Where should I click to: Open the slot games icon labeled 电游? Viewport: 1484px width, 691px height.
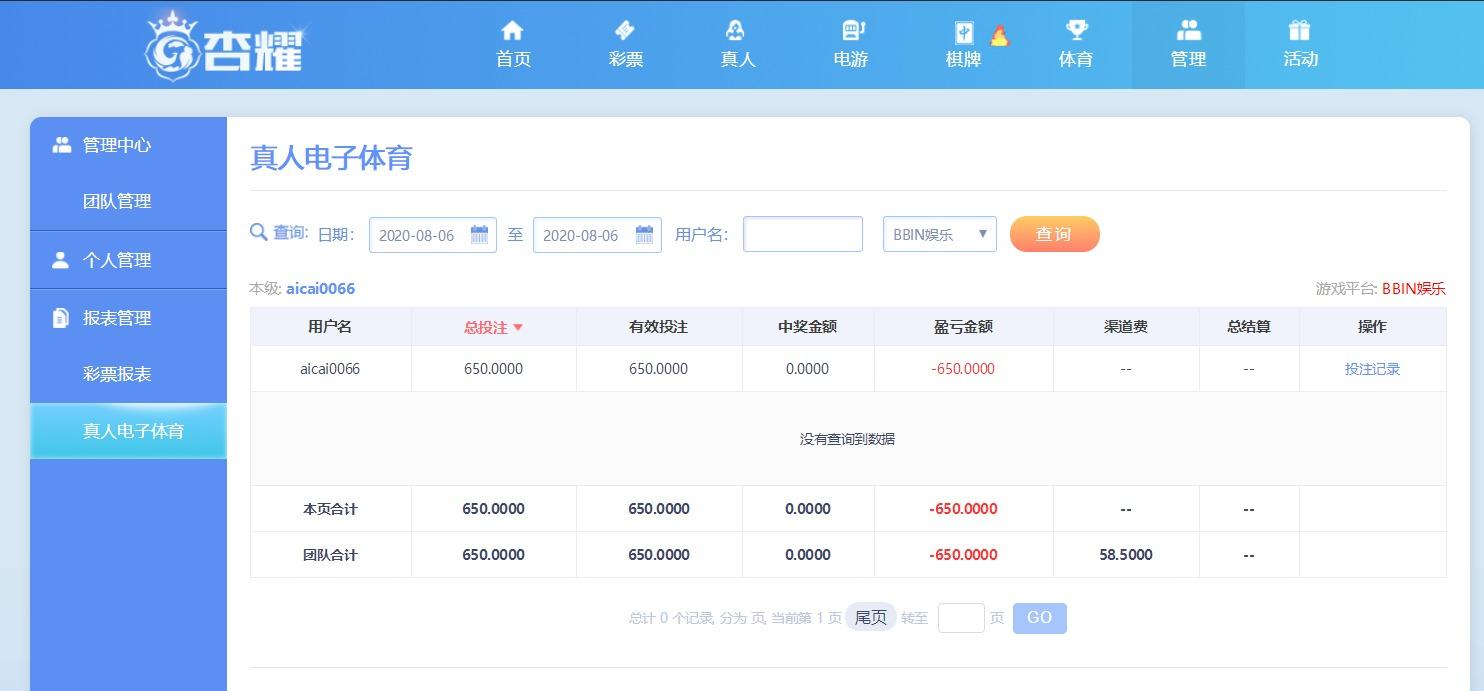pyautogui.click(x=851, y=31)
